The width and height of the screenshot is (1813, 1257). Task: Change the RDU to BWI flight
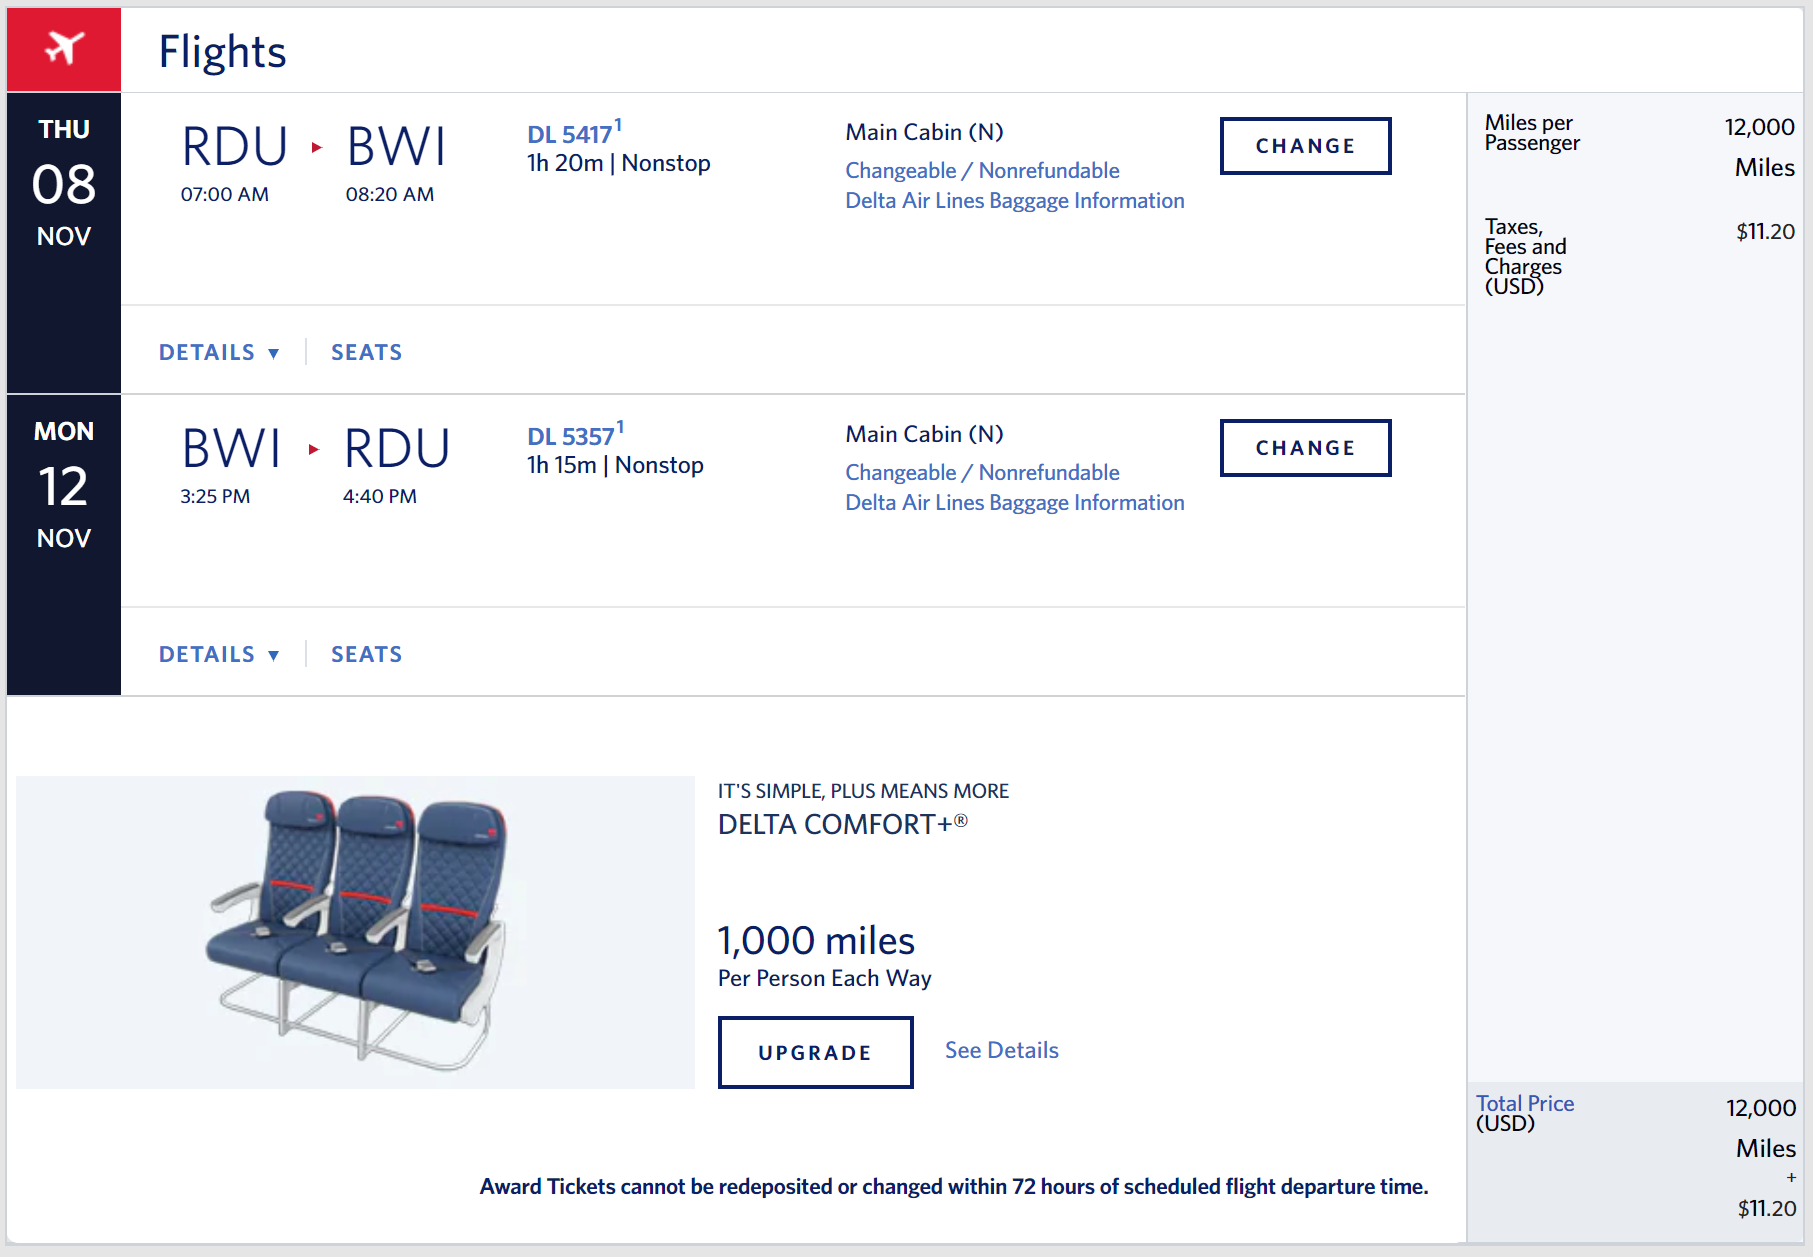tap(1305, 146)
